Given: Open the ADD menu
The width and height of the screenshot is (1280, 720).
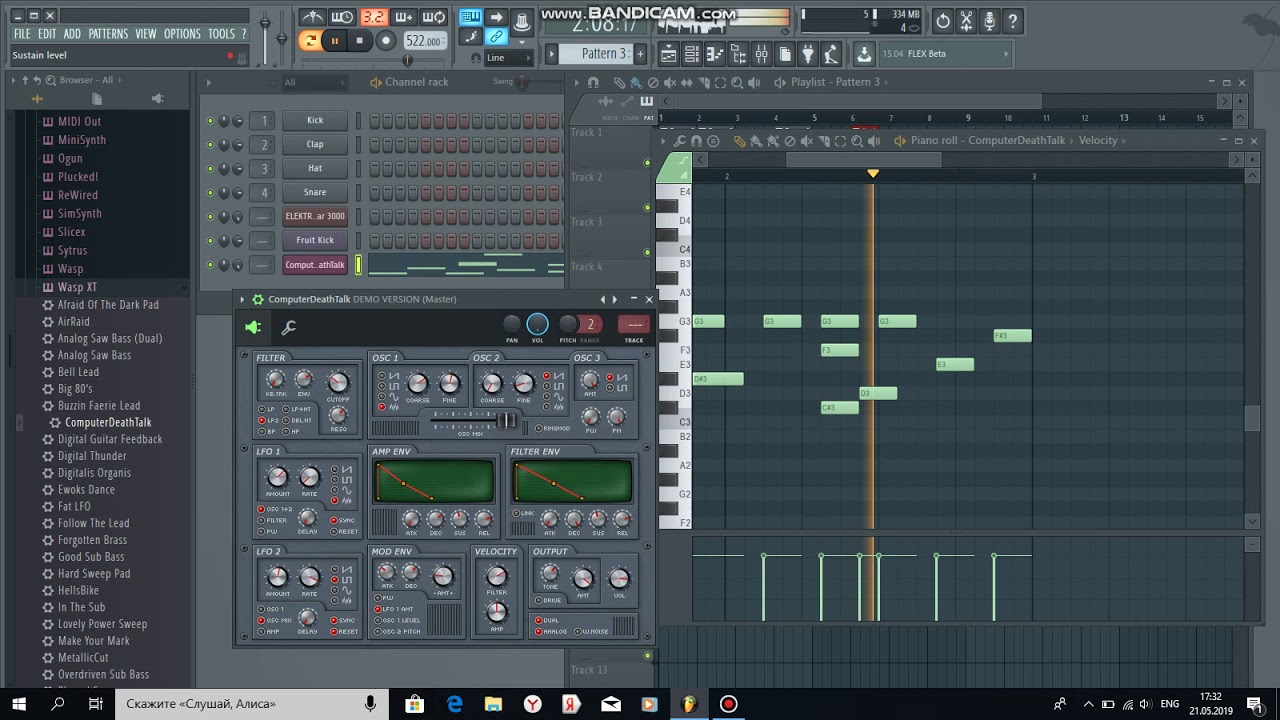Looking at the screenshot, I should pyautogui.click(x=72, y=34).
